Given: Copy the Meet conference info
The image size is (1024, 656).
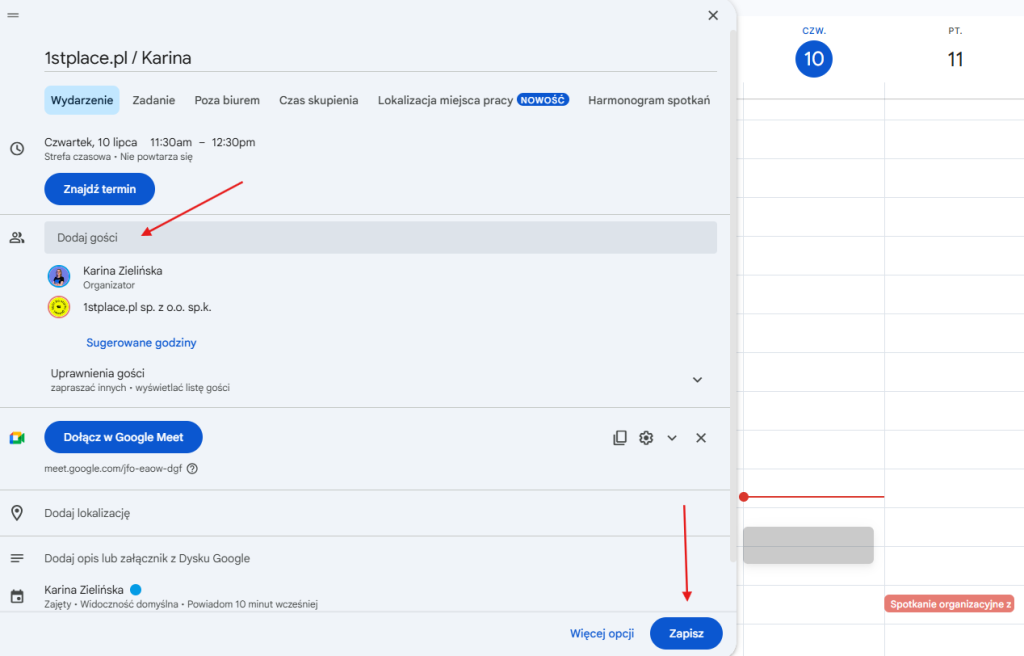Looking at the screenshot, I should click(x=620, y=438).
